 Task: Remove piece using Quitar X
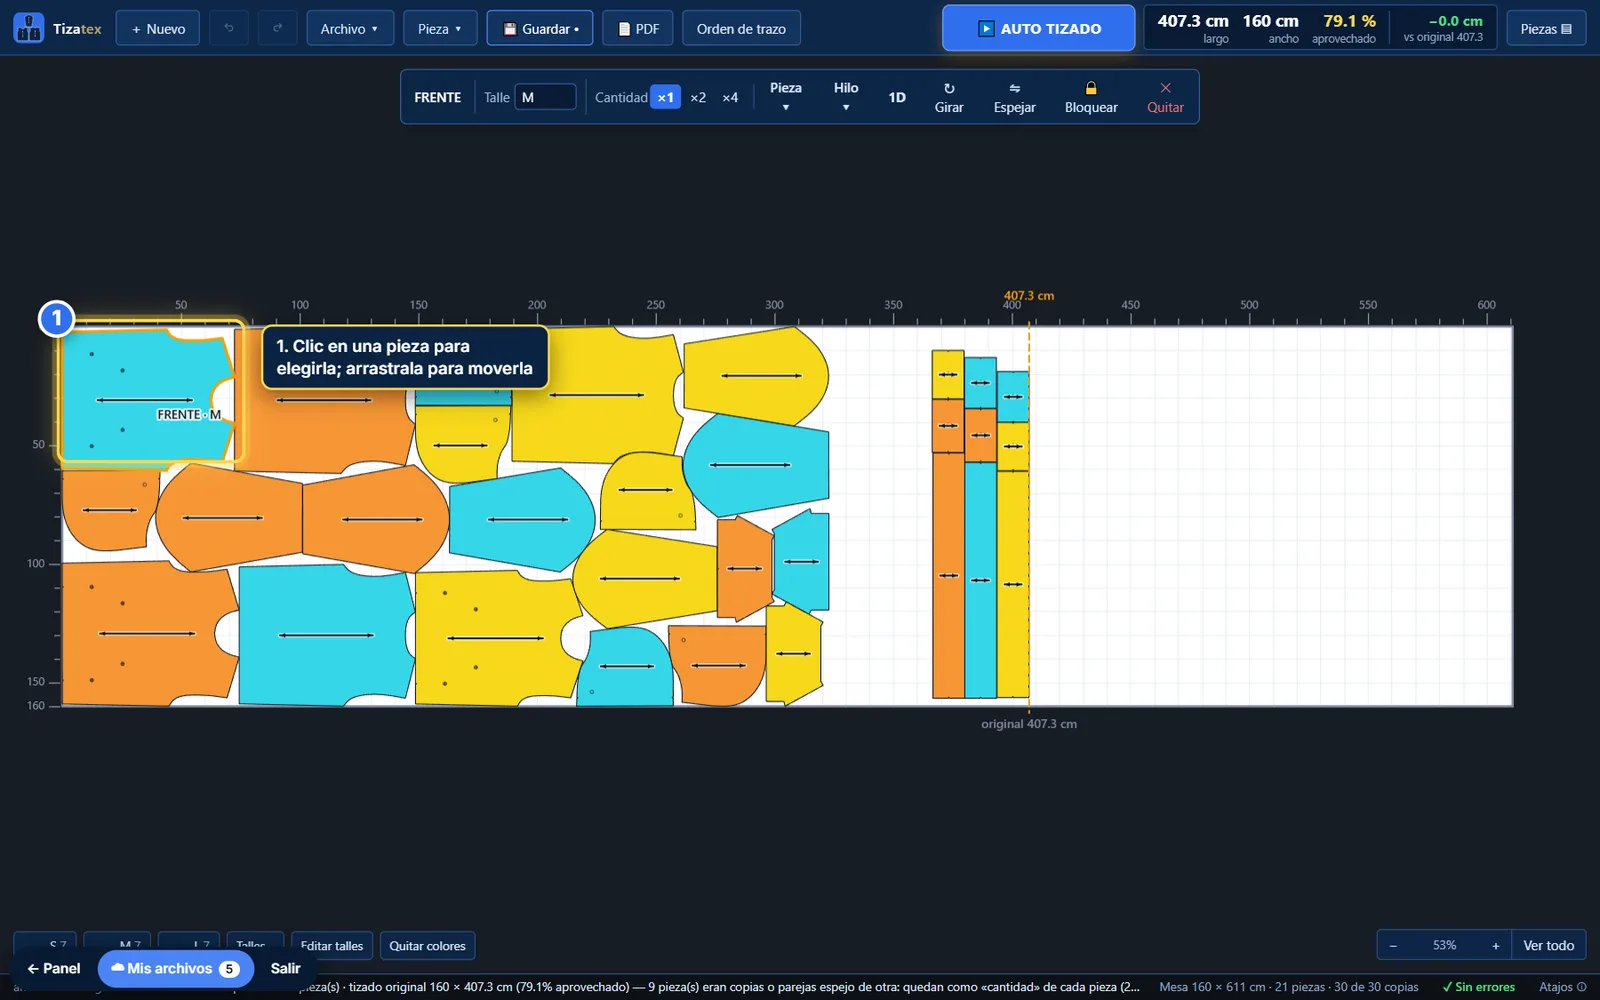(x=1165, y=97)
